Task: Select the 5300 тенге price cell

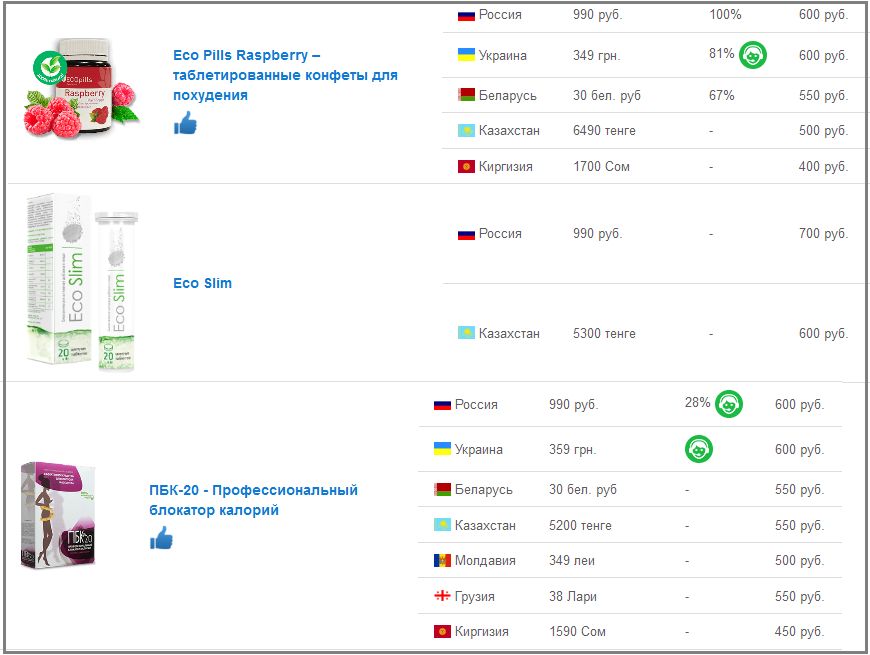Action: coord(604,333)
